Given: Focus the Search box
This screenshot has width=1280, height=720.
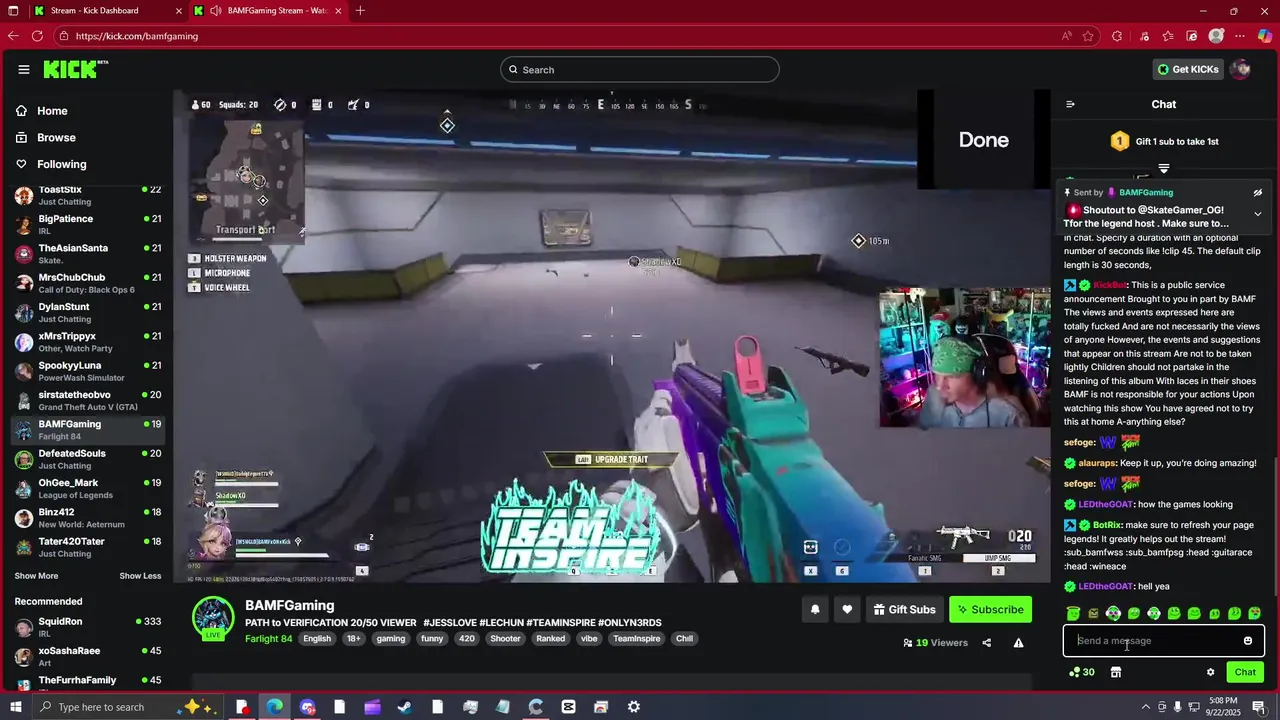Looking at the screenshot, I should point(640,69).
